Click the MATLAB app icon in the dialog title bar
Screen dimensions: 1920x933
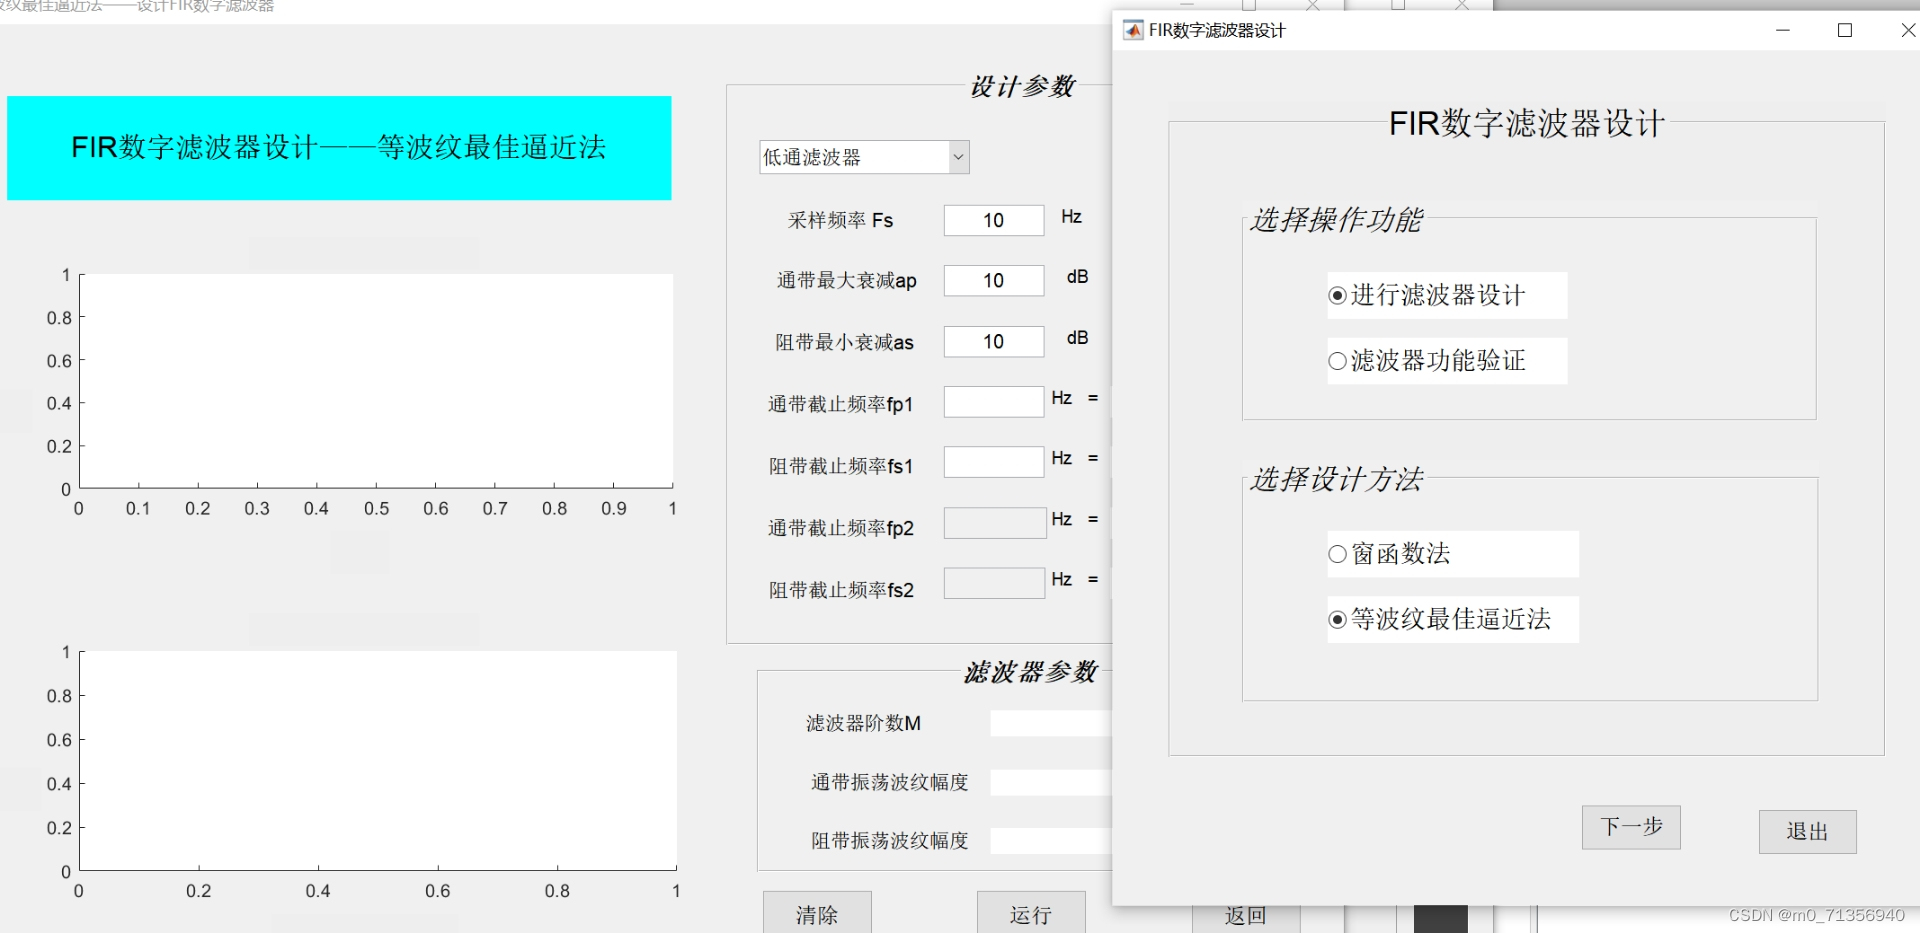tap(1134, 30)
